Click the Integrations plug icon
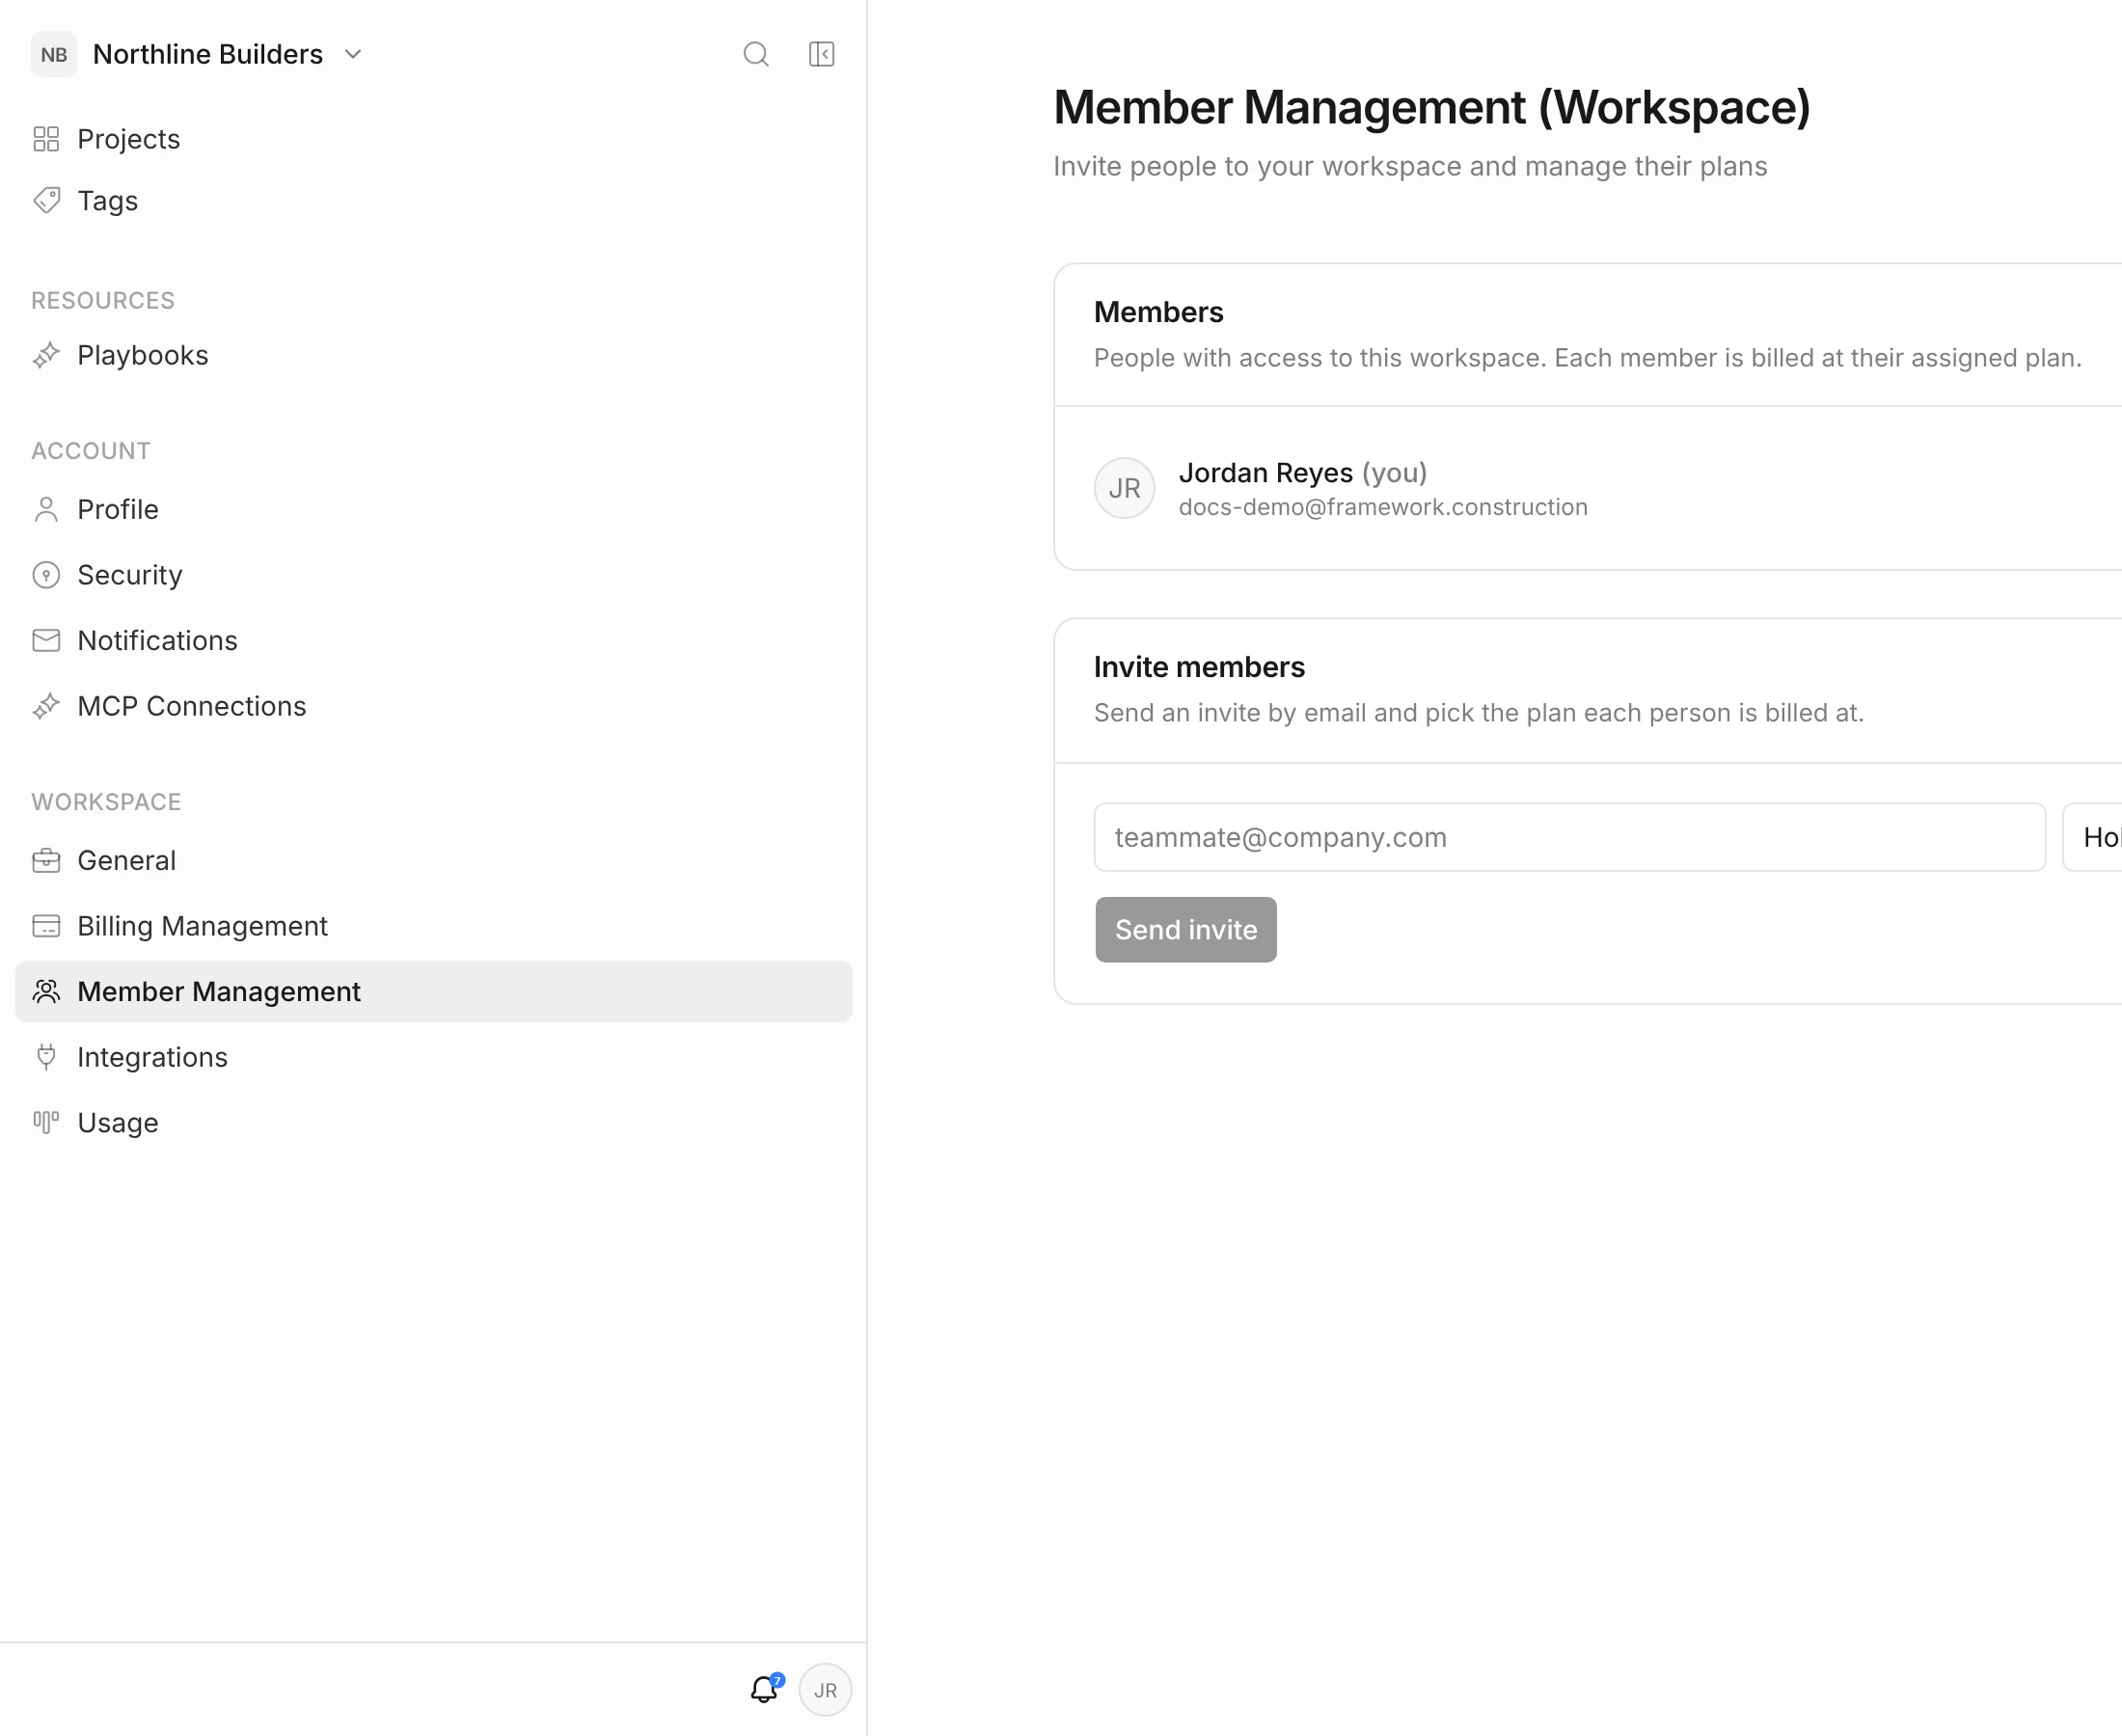Image resolution: width=2122 pixels, height=1736 pixels. coord(46,1057)
